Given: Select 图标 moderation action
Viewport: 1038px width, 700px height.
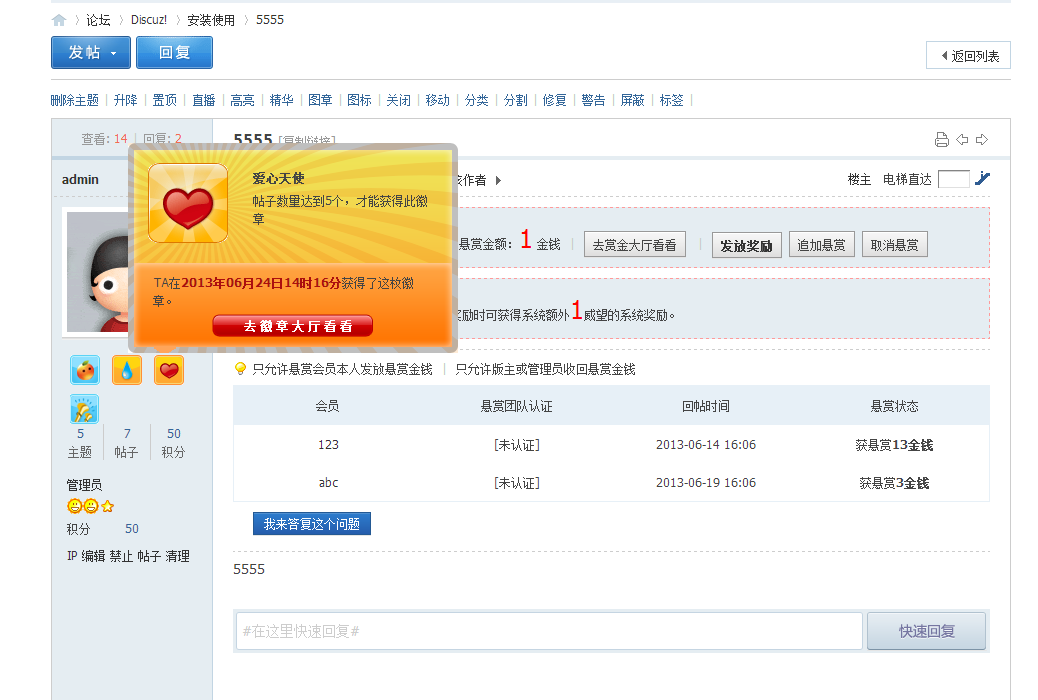Looking at the screenshot, I should coord(359,100).
